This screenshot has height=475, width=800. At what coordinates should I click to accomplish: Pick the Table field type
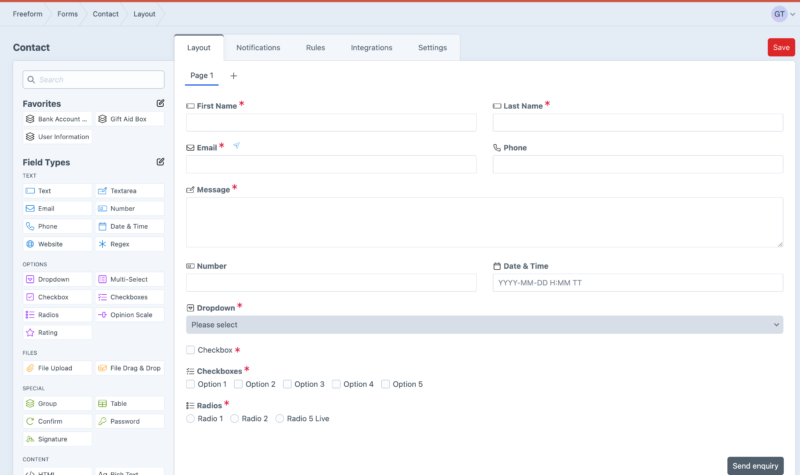[130, 404]
